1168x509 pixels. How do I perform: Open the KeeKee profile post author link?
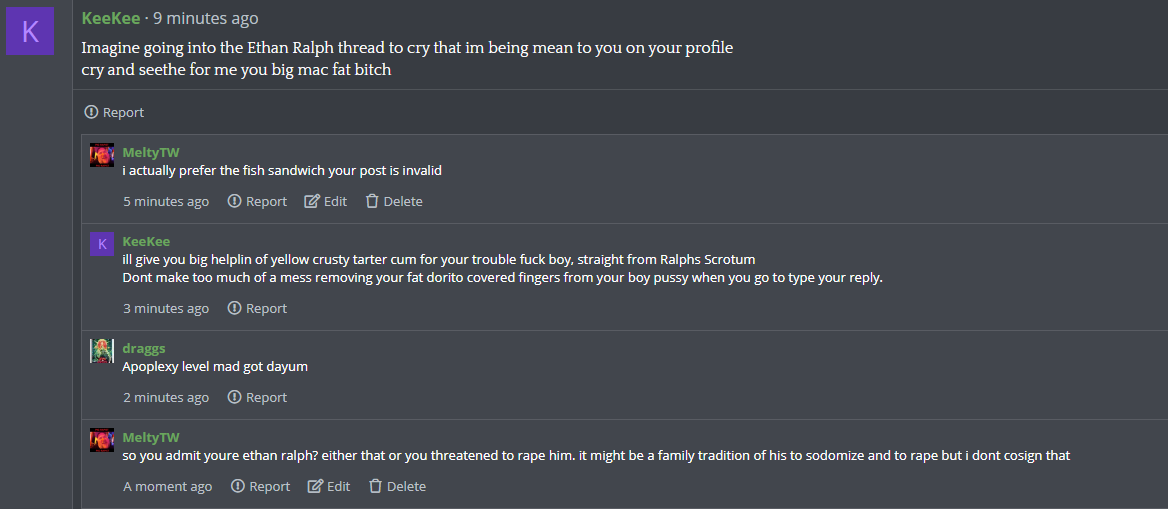click(110, 18)
